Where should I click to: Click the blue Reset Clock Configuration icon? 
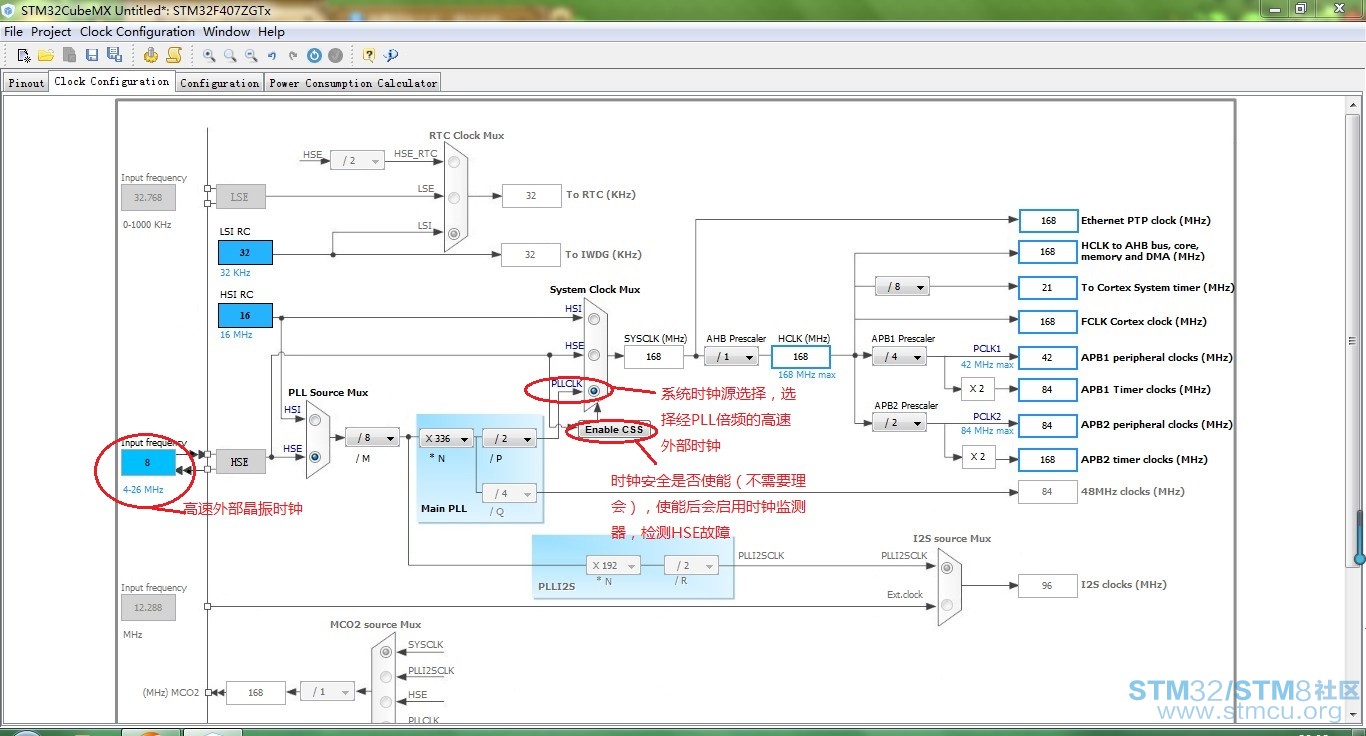click(x=314, y=56)
